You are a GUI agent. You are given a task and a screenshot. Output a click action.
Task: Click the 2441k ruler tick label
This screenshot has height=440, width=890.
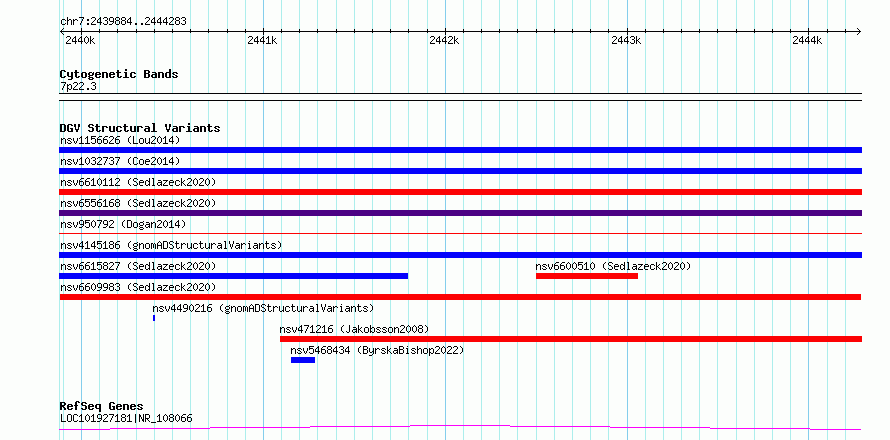[x=262, y=40]
